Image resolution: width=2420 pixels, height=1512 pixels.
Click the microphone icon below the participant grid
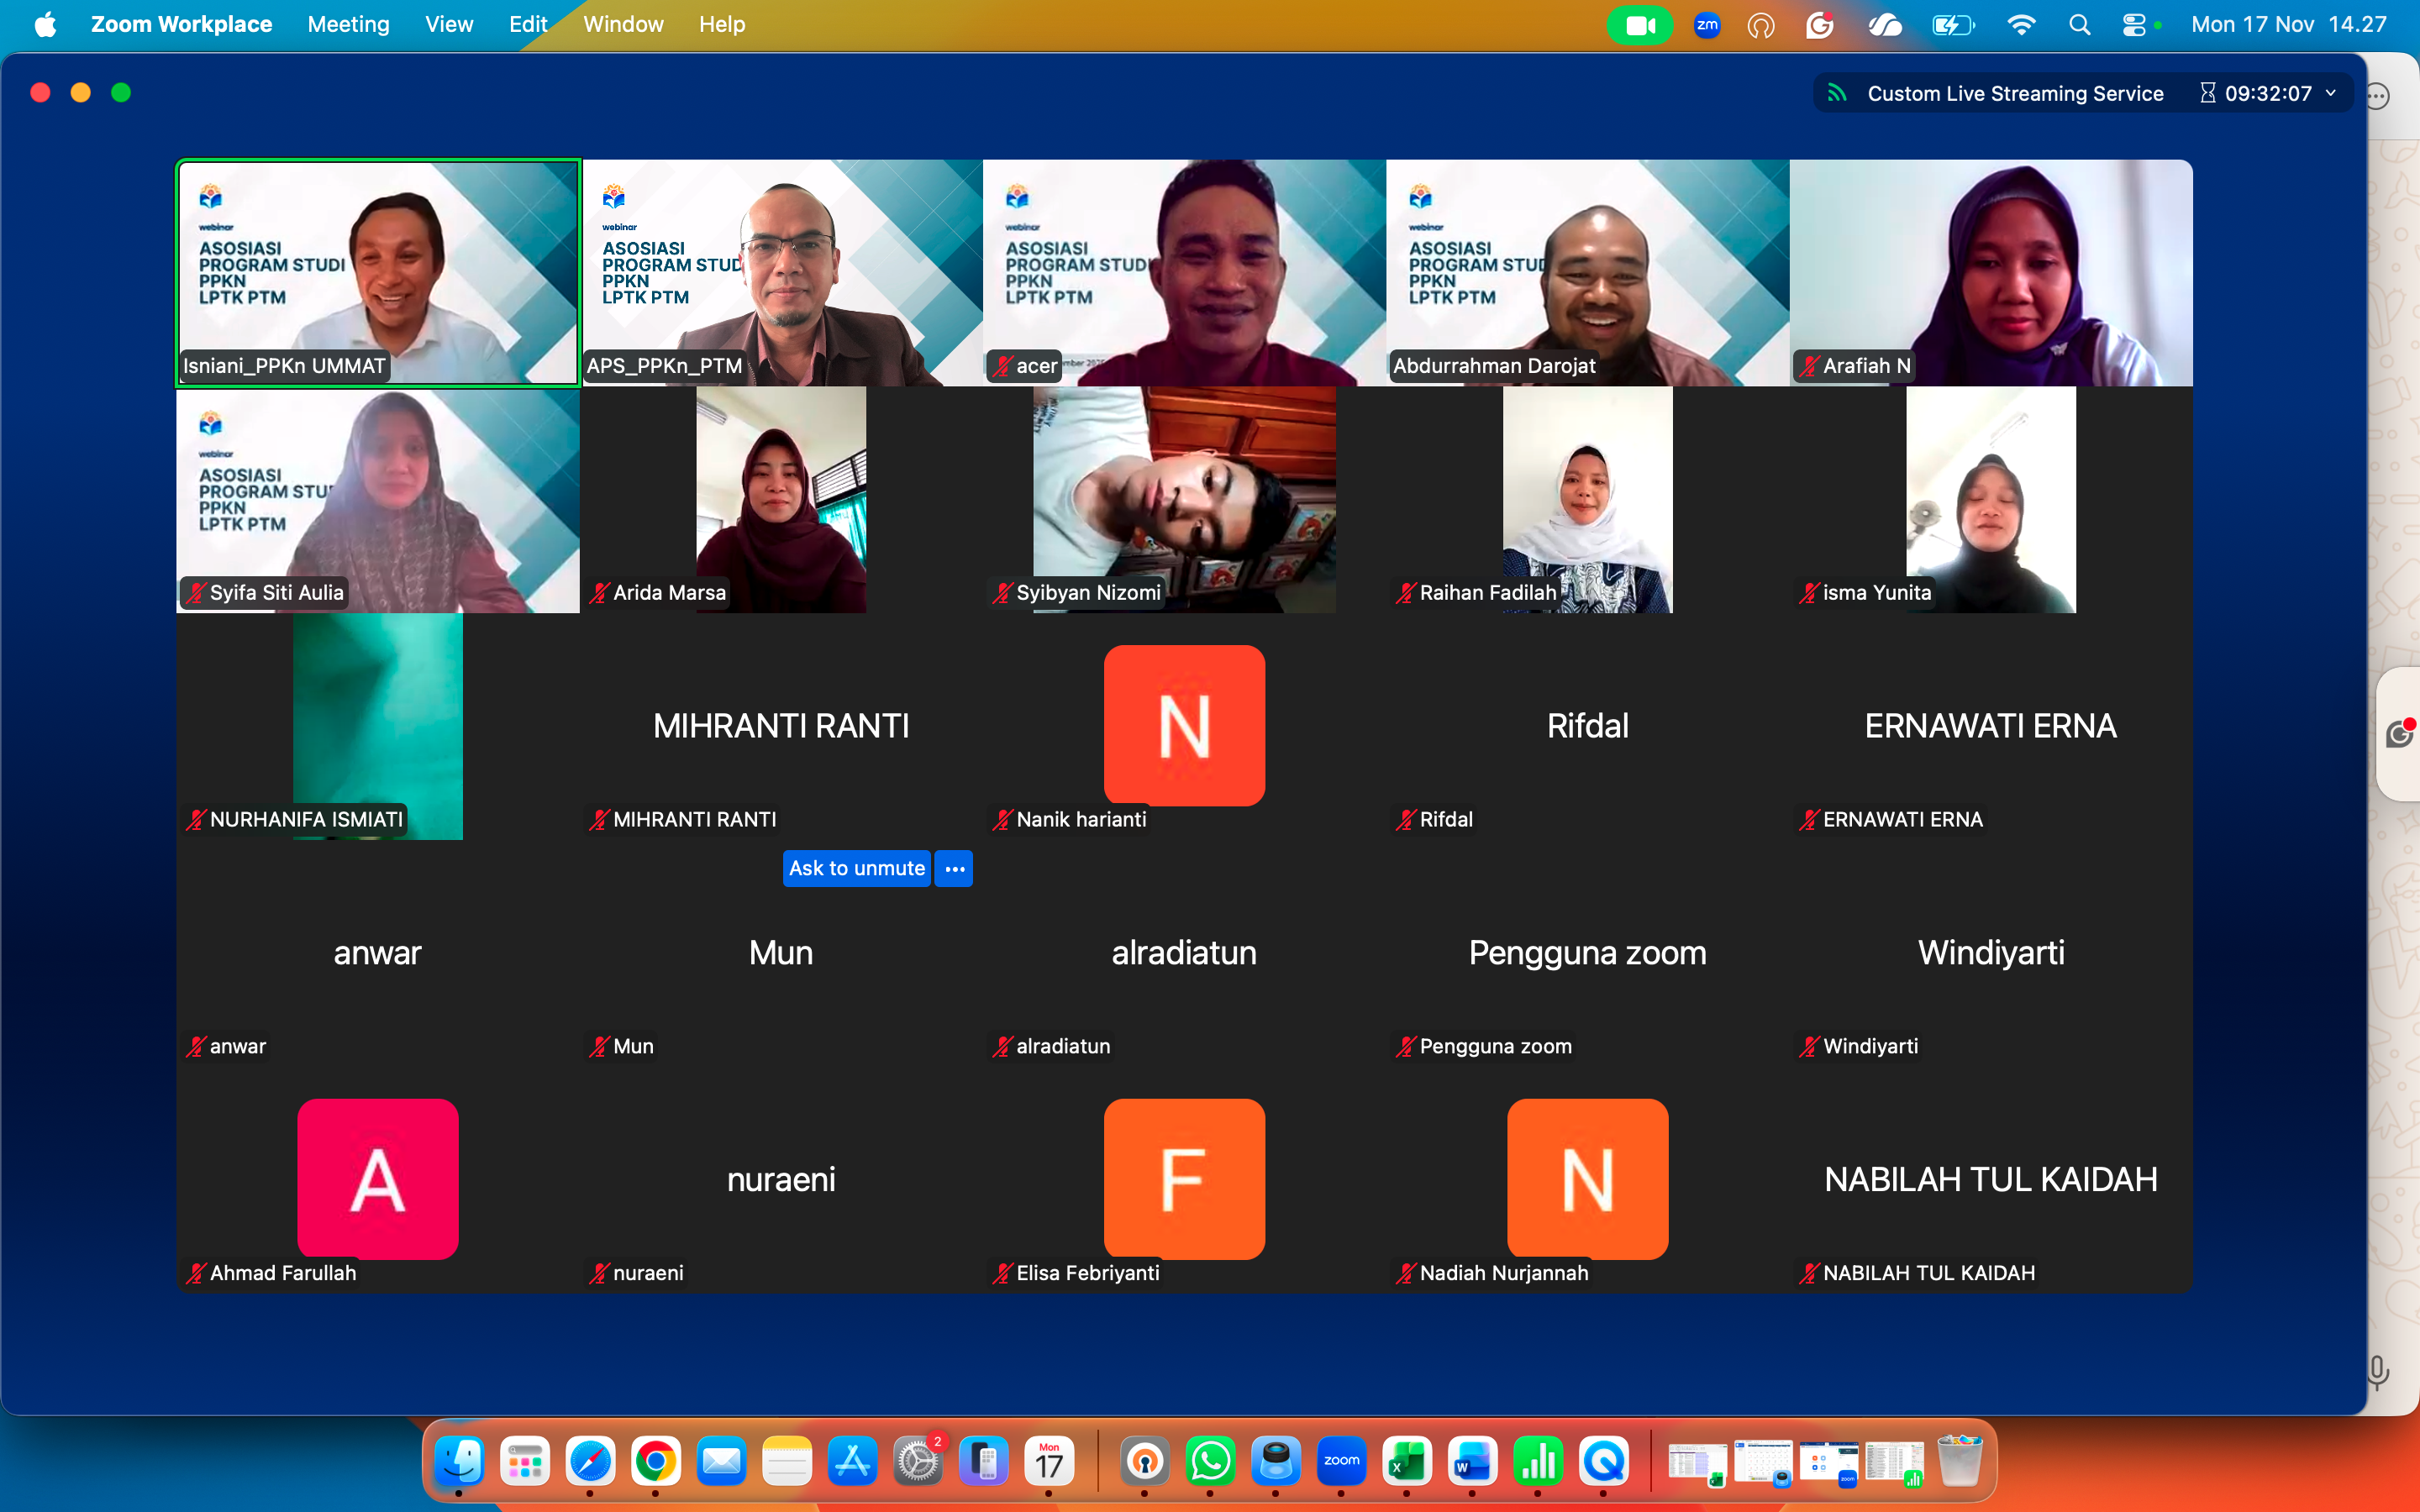click(2377, 1373)
